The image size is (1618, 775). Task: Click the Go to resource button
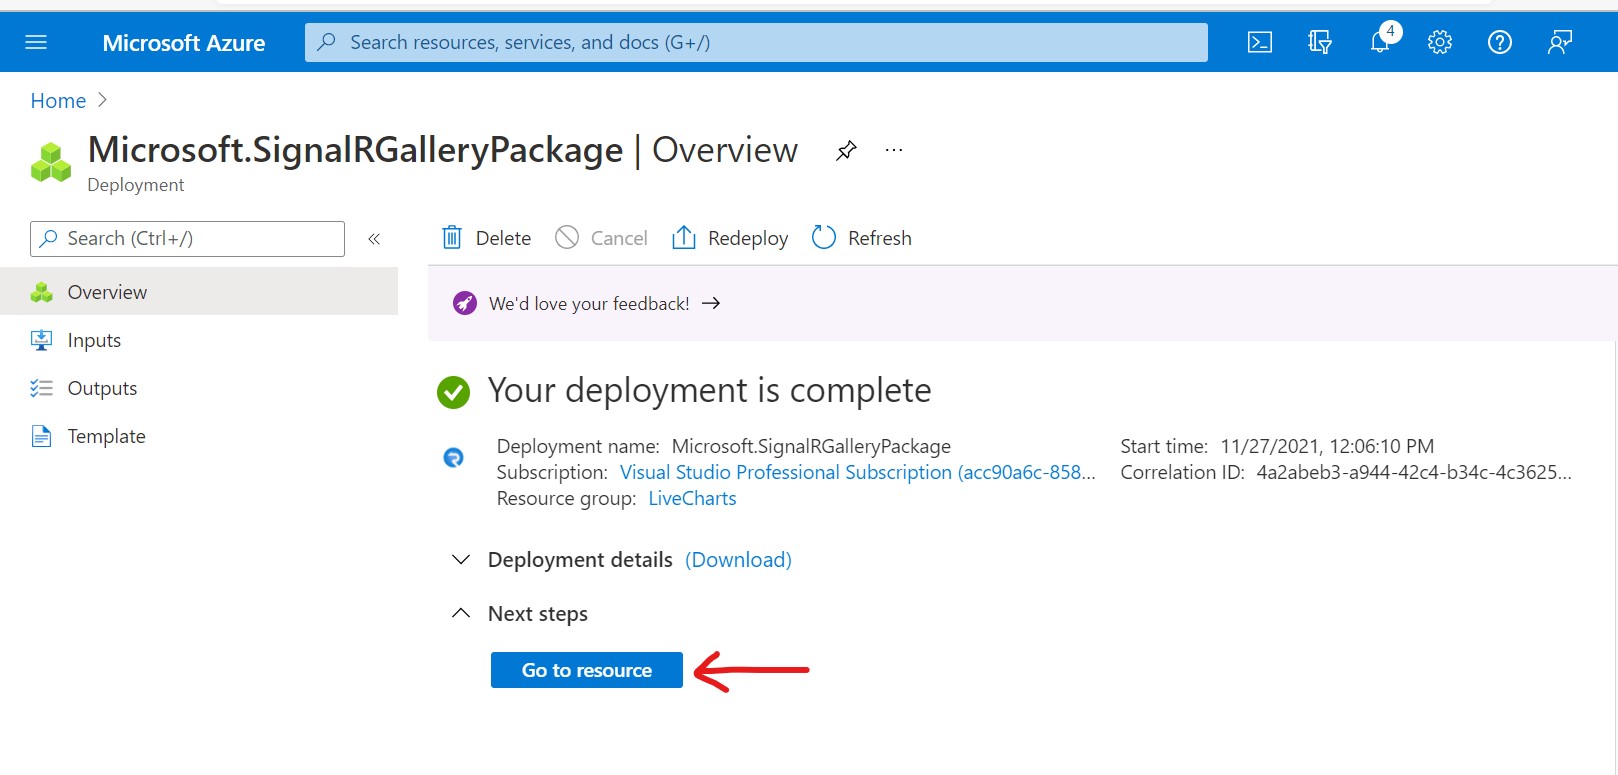click(x=586, y=670)
